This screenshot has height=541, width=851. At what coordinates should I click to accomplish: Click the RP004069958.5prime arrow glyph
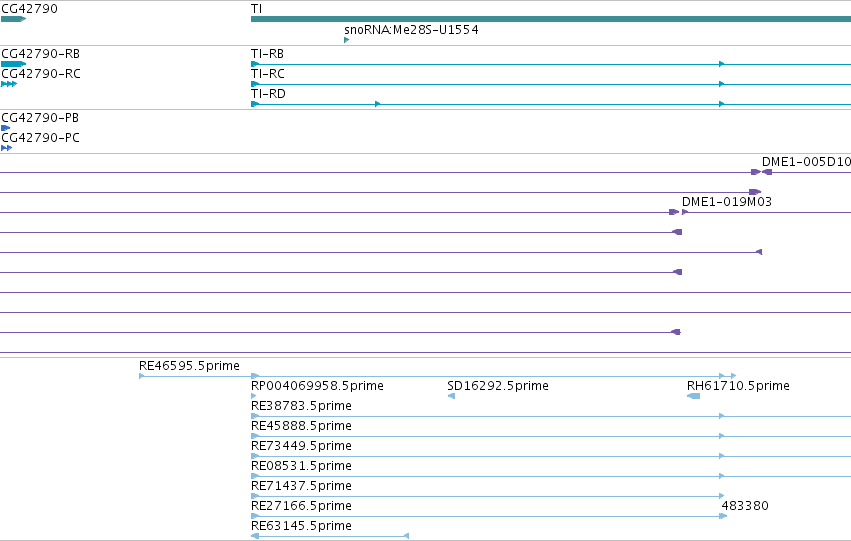coord(253,396)
